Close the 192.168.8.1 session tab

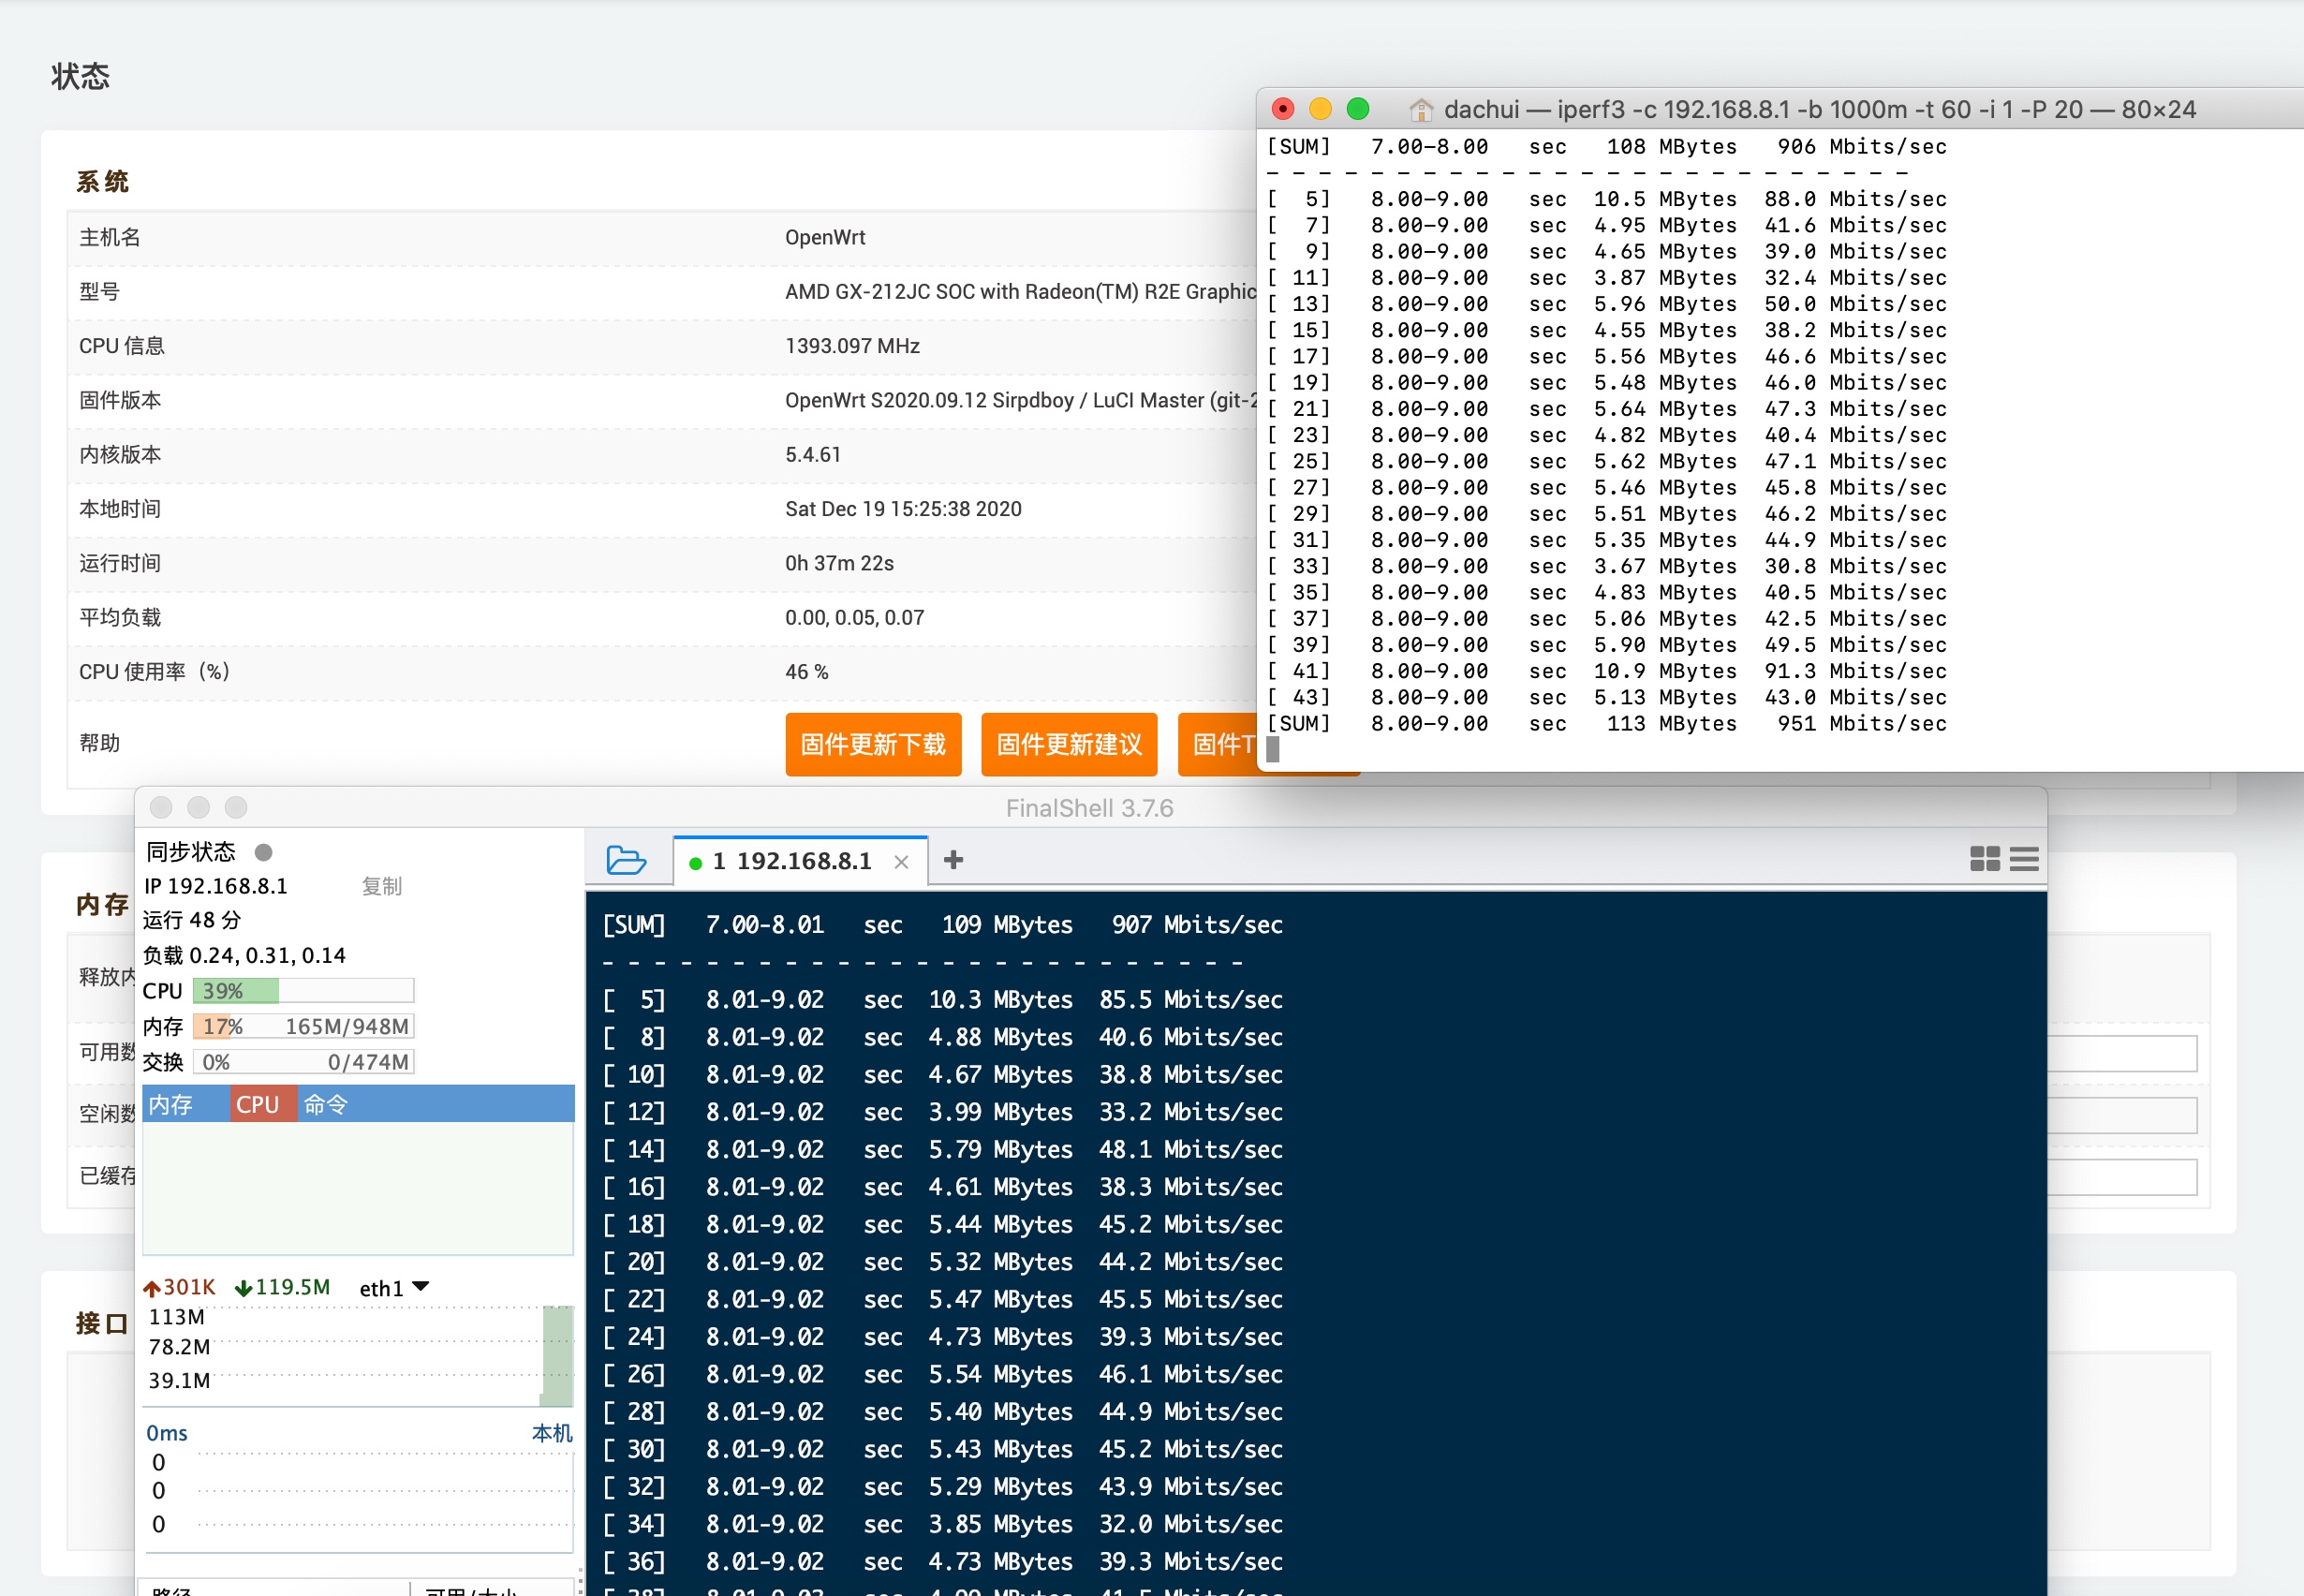click(x=901, y=862)
